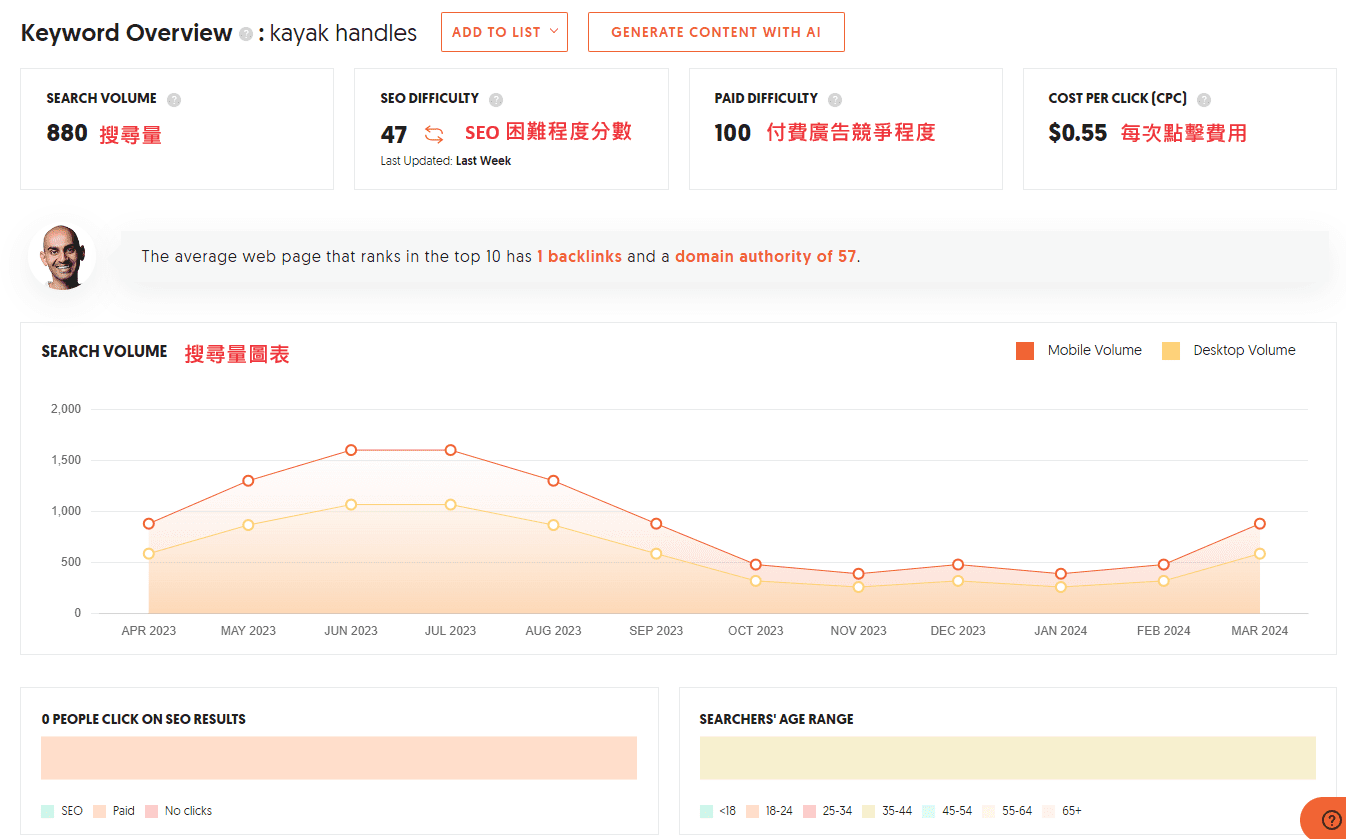Screen dimensions: 1346x839
Task: Click 'JUN 2023' axis label
Action: (351, 631)
